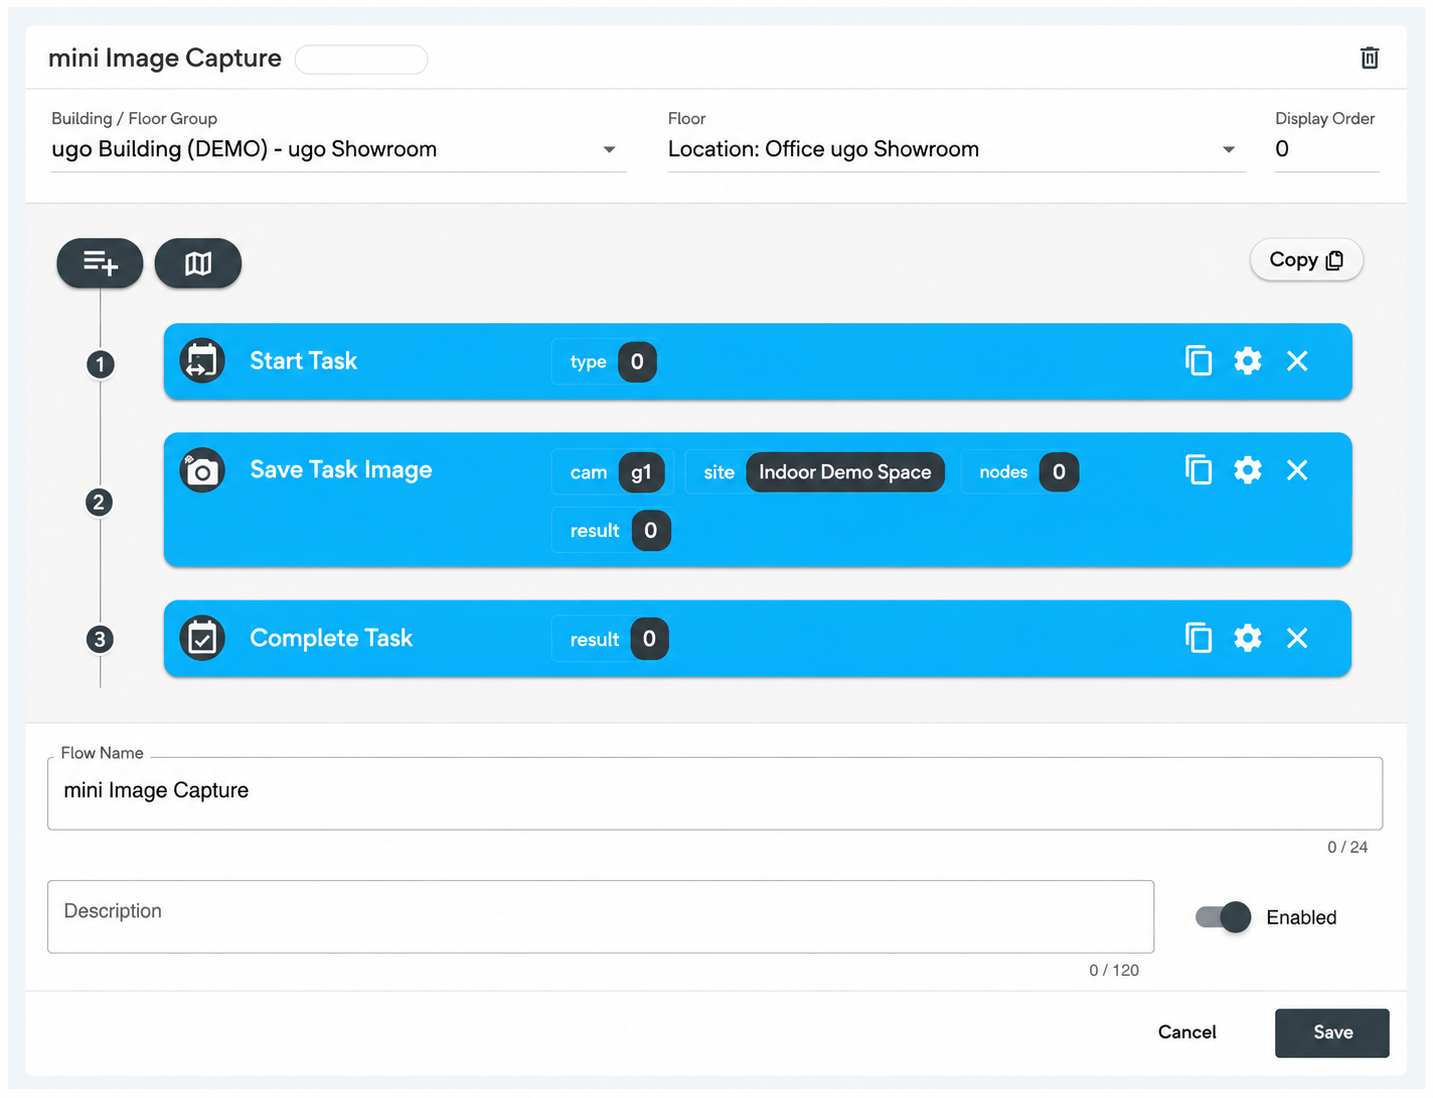This screenshot has height=1098, width=1433.
Task: Open the map view button
Action: (x=198, y=263)
